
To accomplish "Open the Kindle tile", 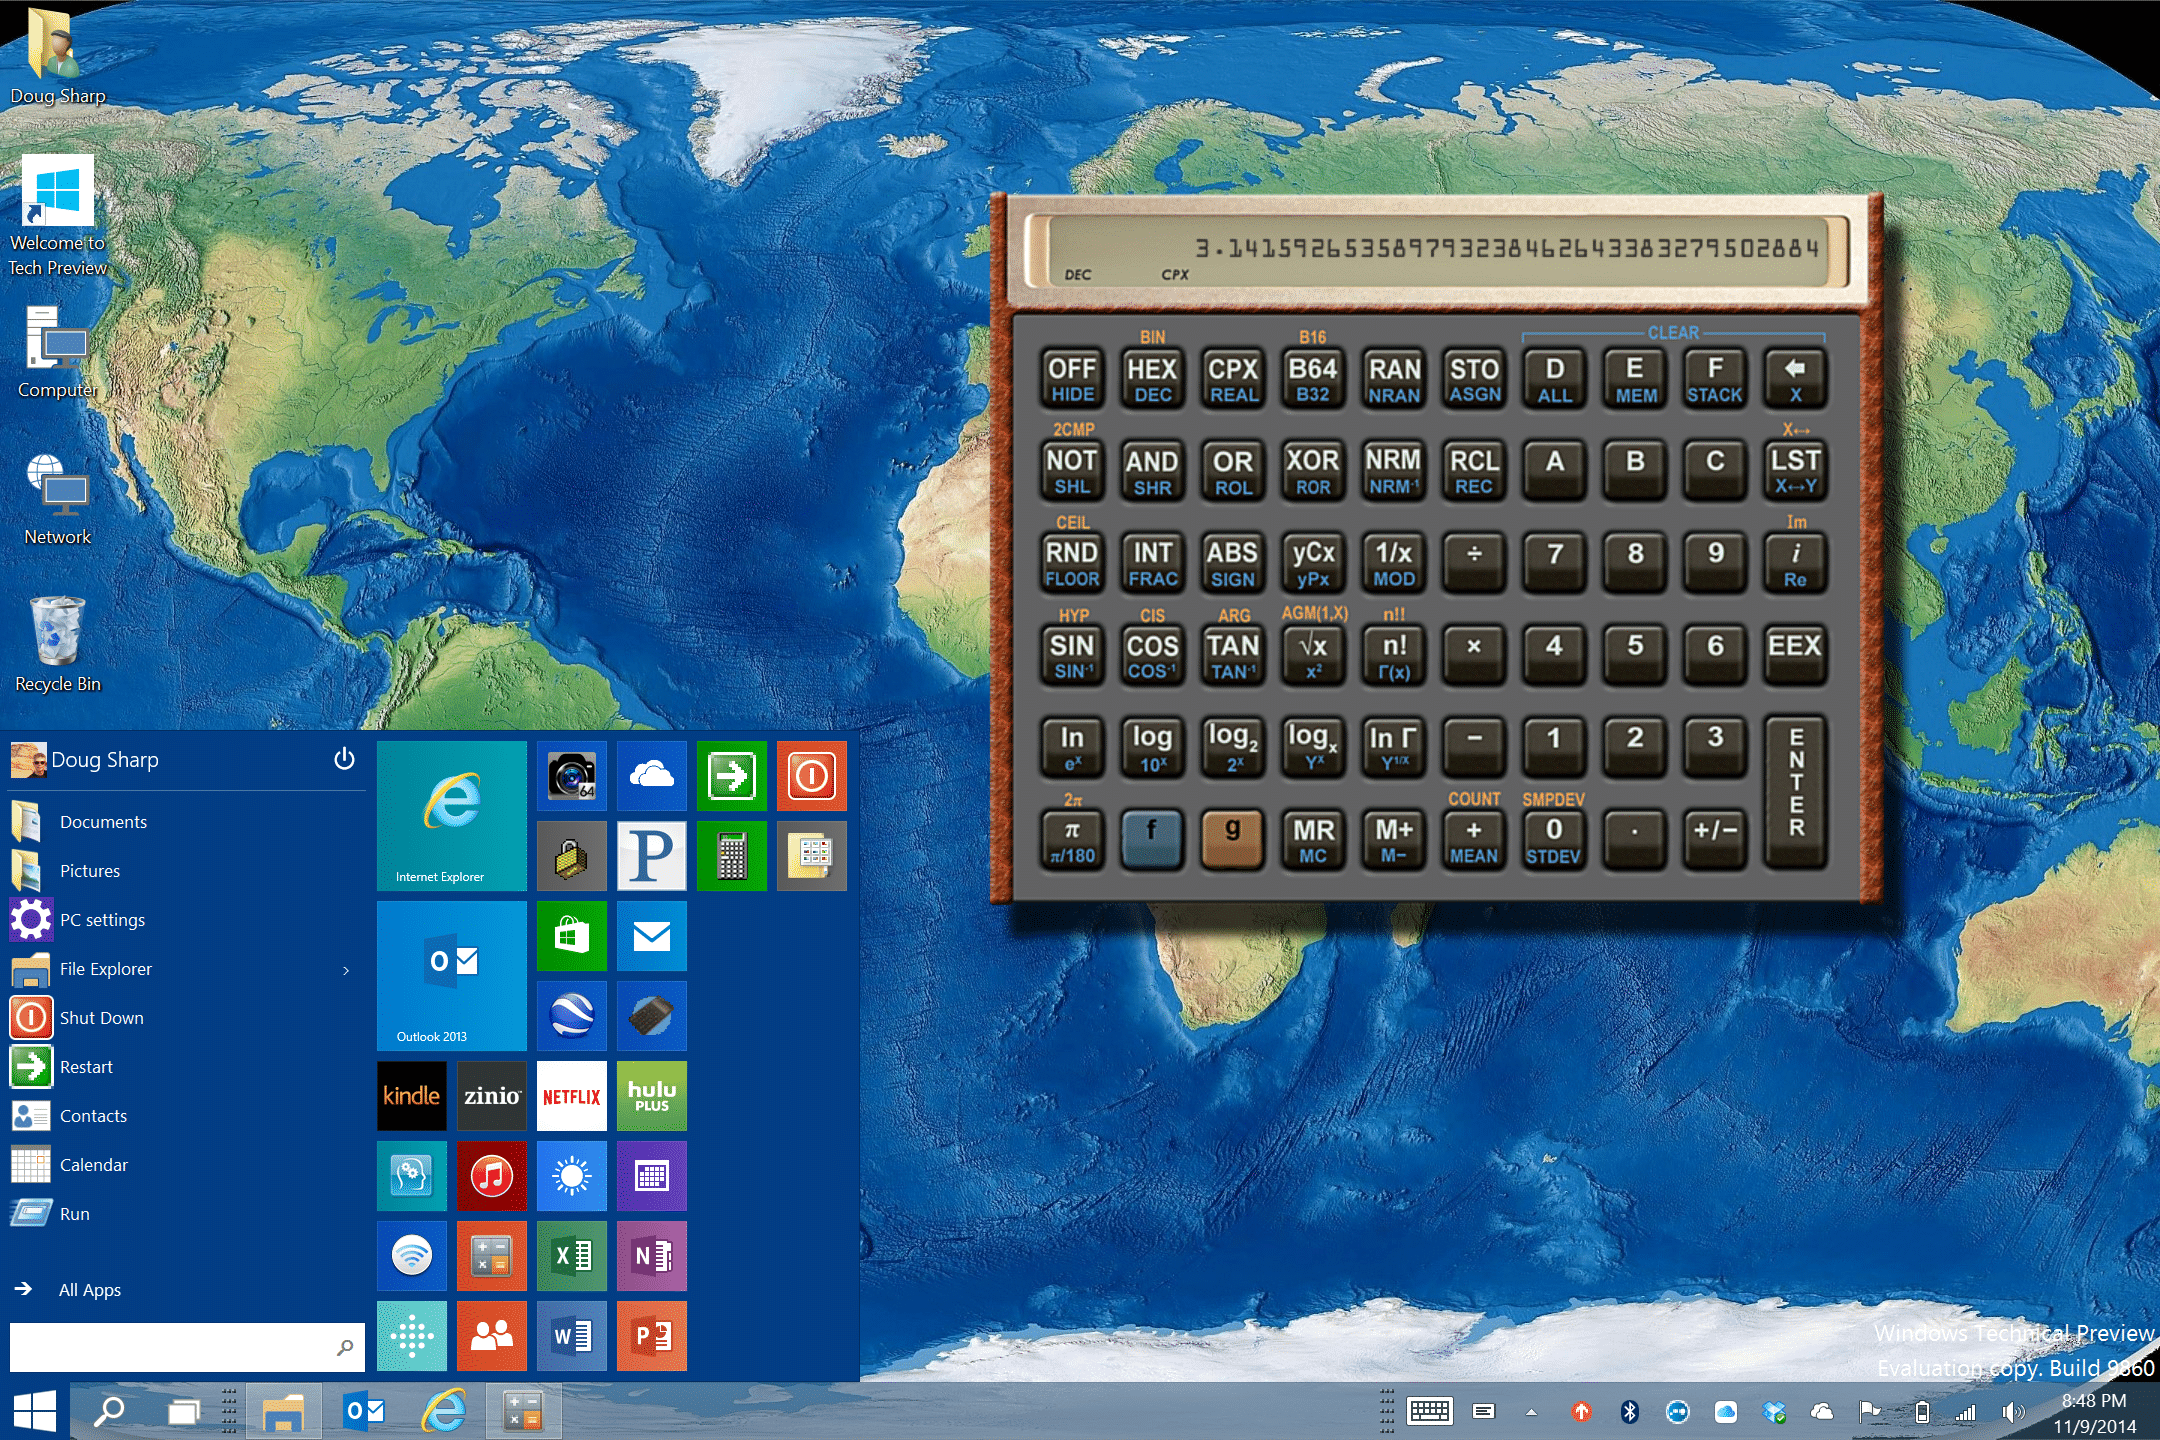I will pos(412,1096).
